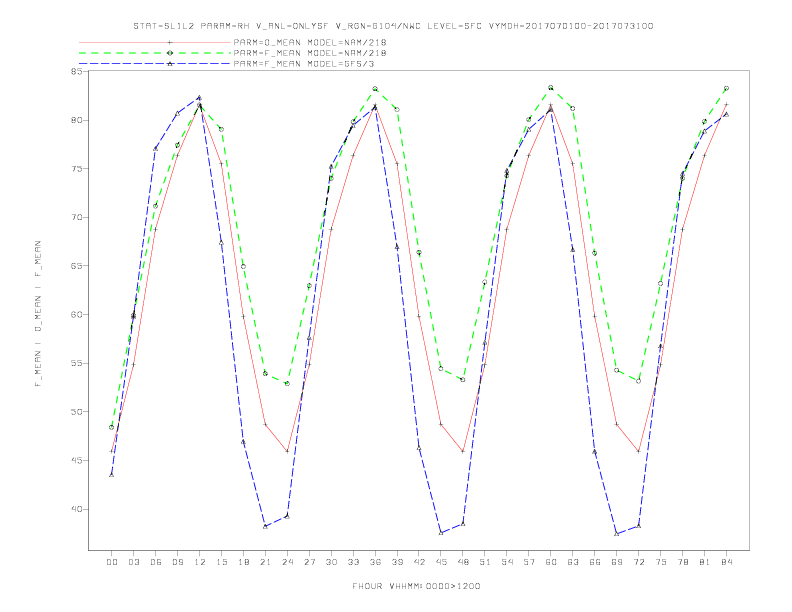792x612 pixels.
Task: Click the y-axis tick label 80
Action: [x=76, y=120]
